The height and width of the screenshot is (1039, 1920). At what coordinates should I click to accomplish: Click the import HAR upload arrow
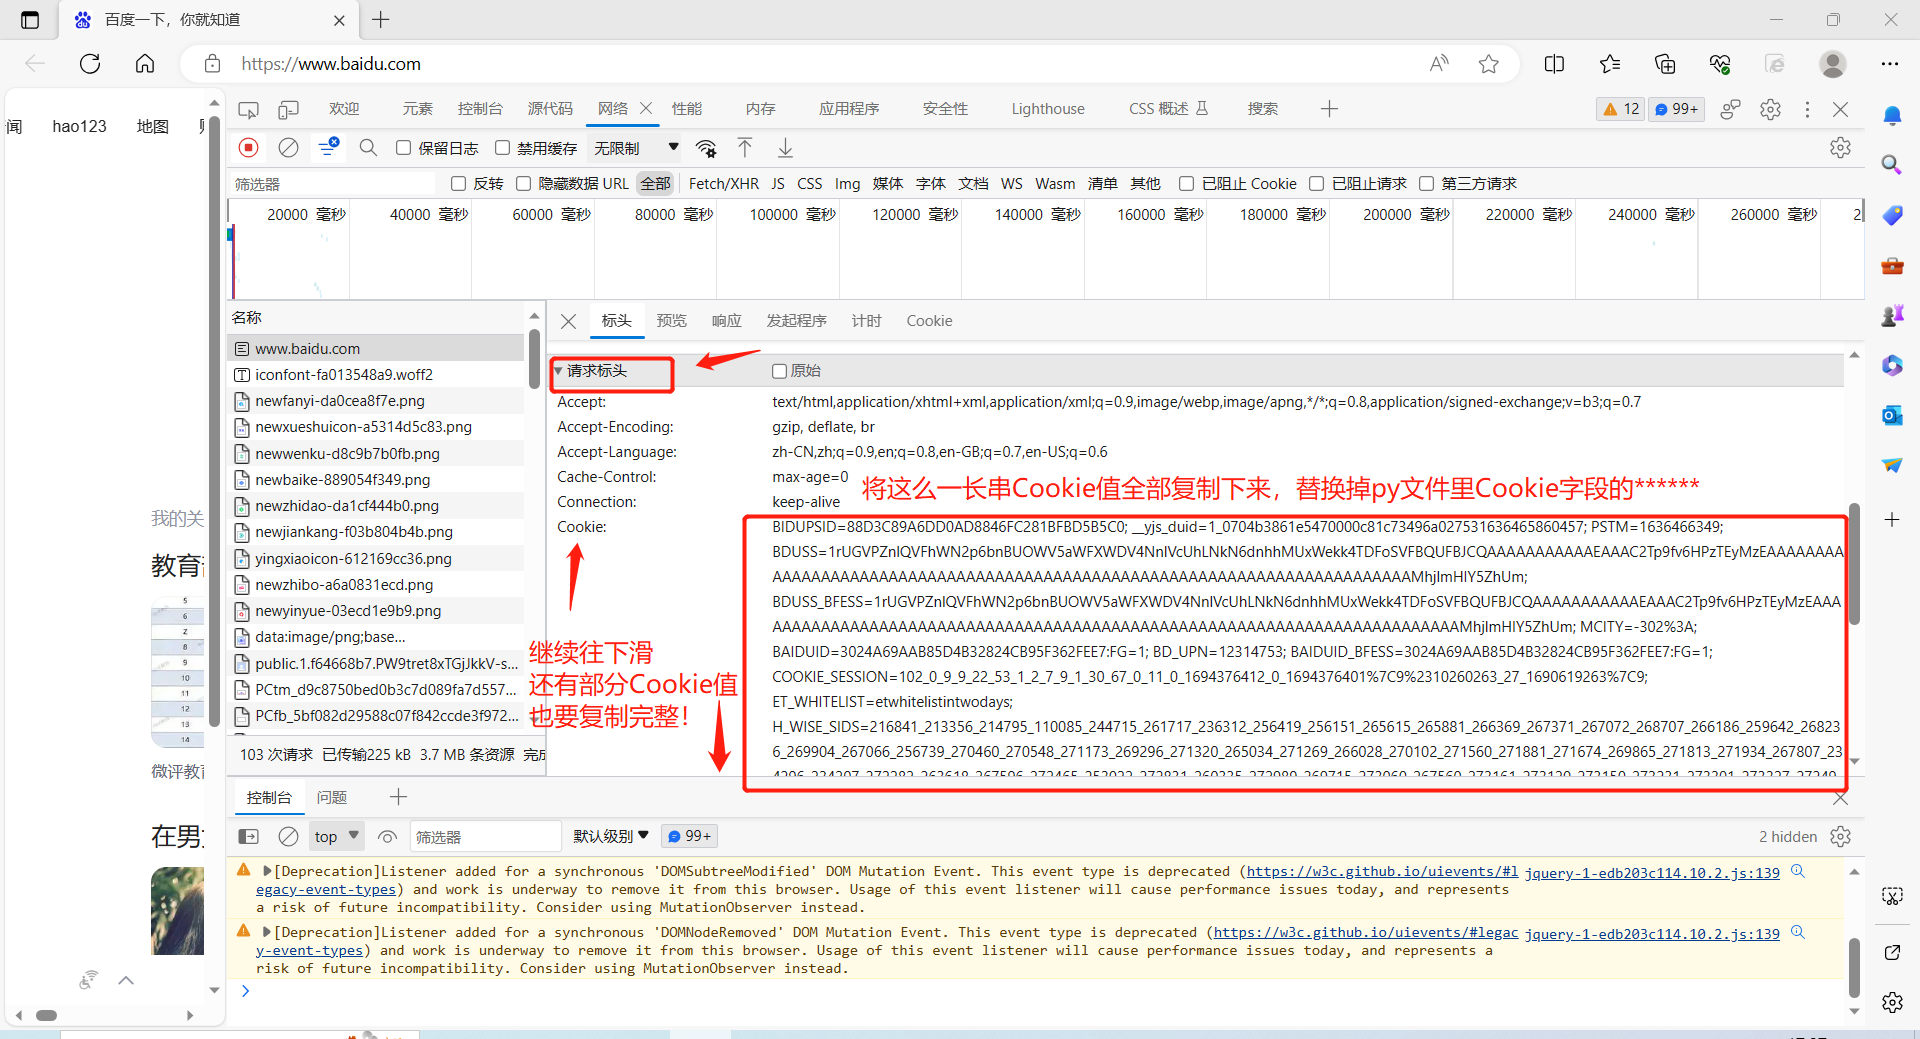point(745,148)
